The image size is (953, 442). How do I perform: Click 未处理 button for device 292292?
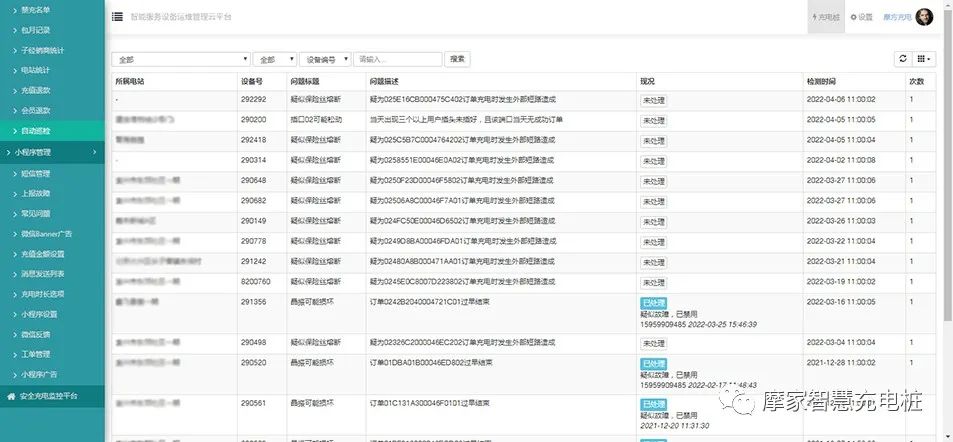point(653,100)
